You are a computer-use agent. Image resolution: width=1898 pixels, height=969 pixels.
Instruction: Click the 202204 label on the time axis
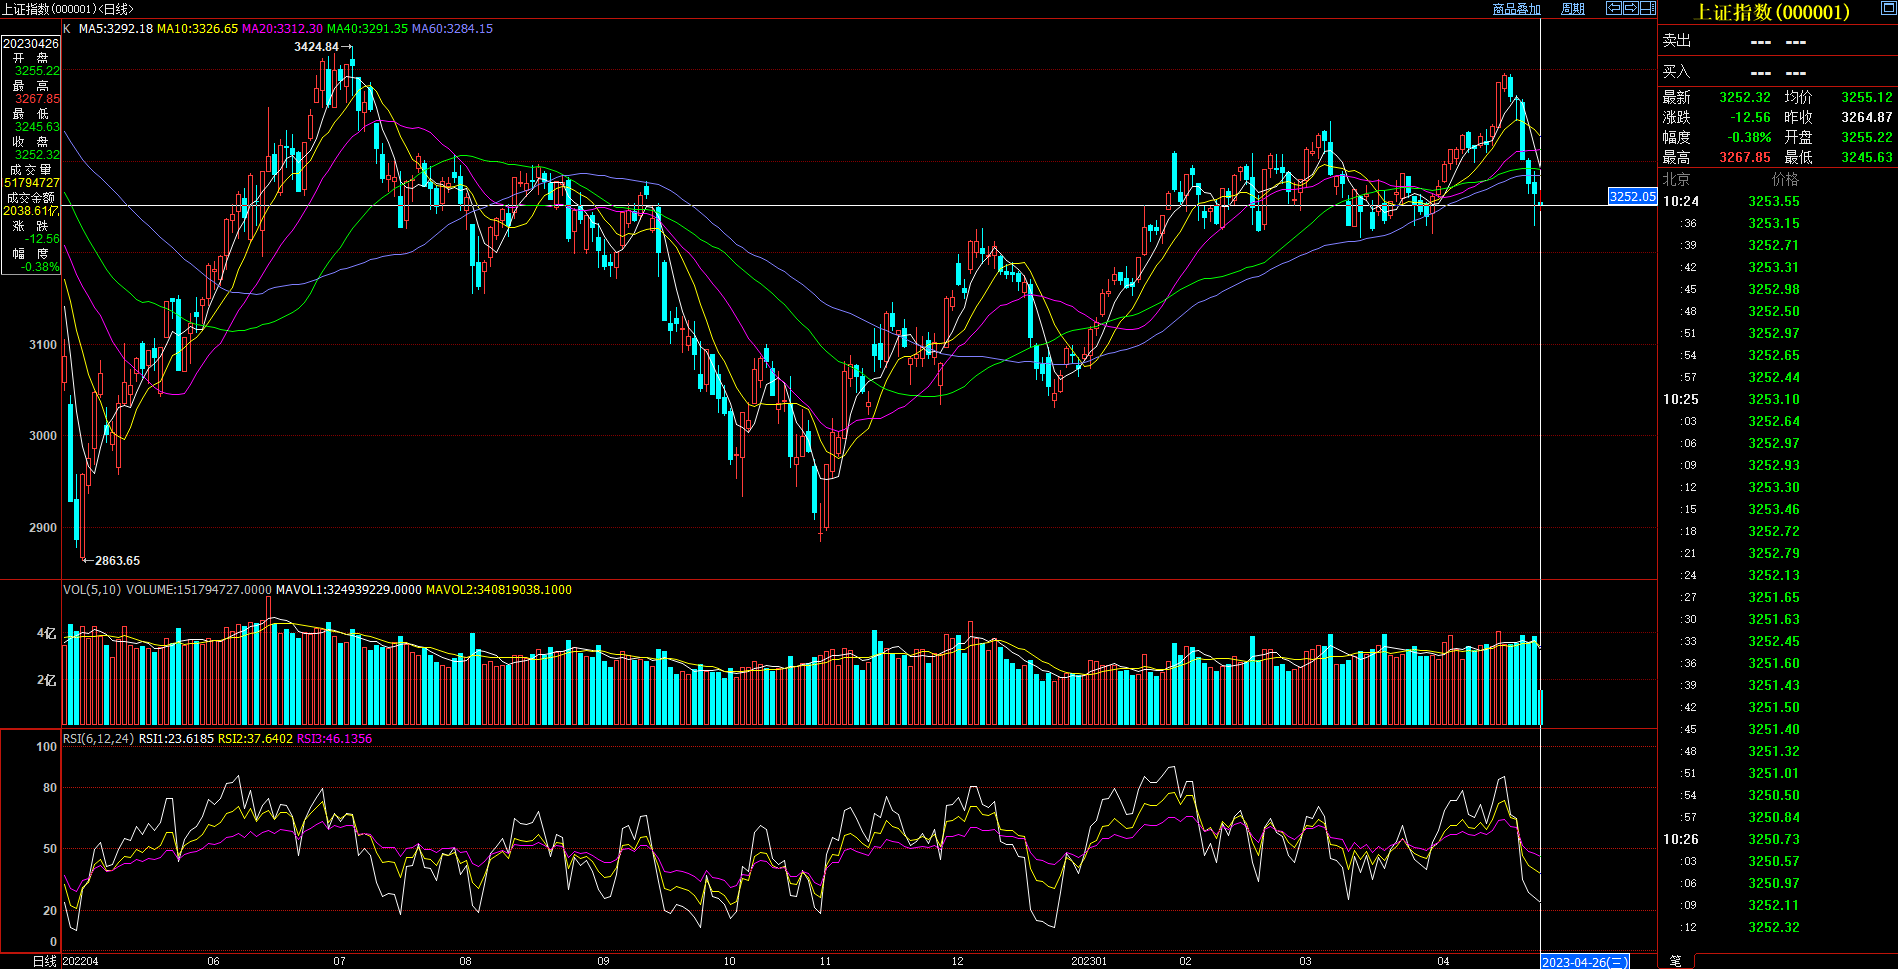[81, 961]
